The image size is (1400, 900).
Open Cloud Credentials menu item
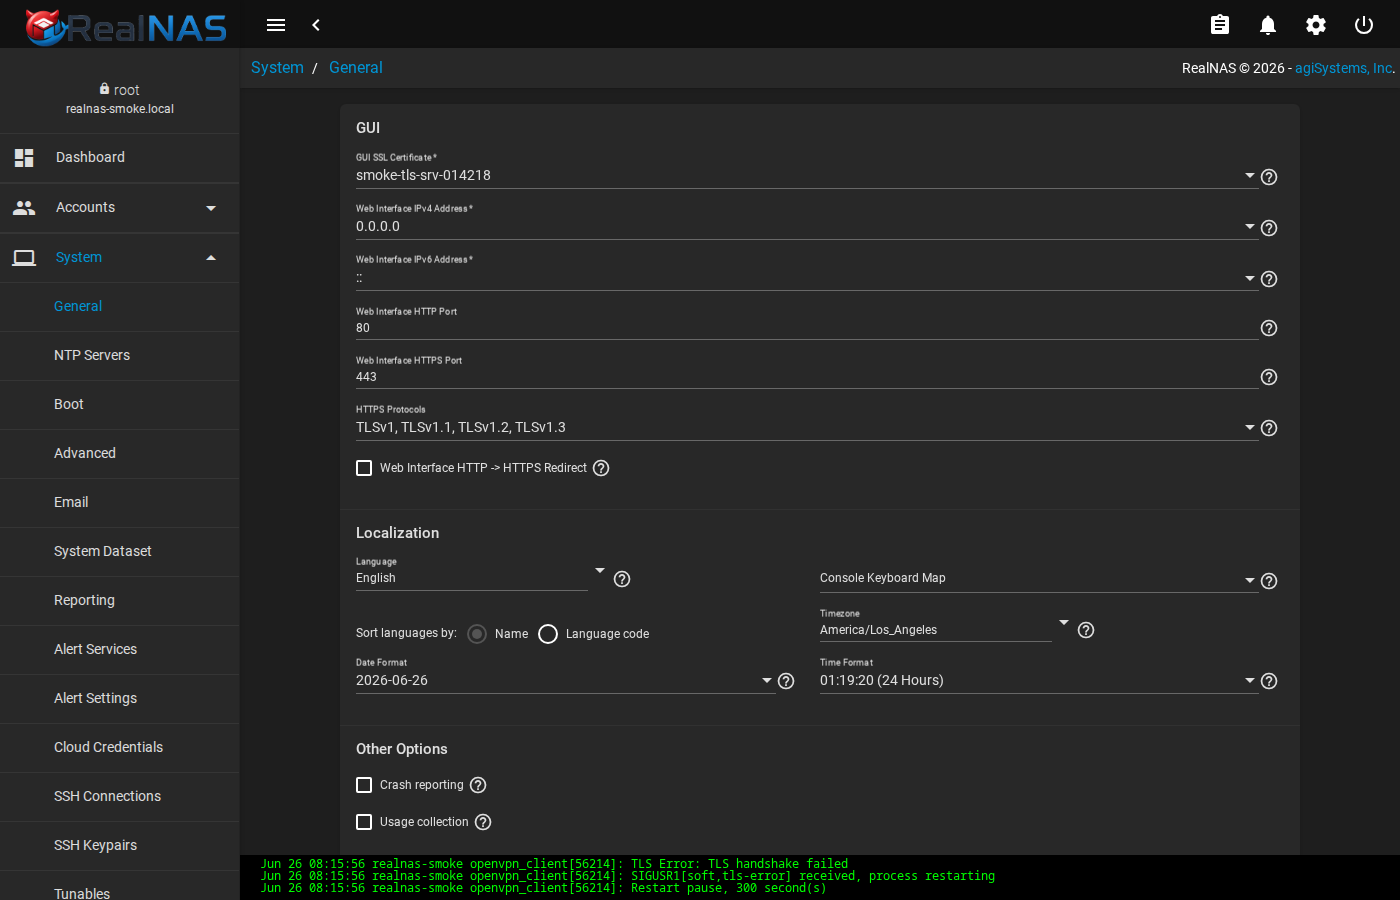tap(120, 748)
